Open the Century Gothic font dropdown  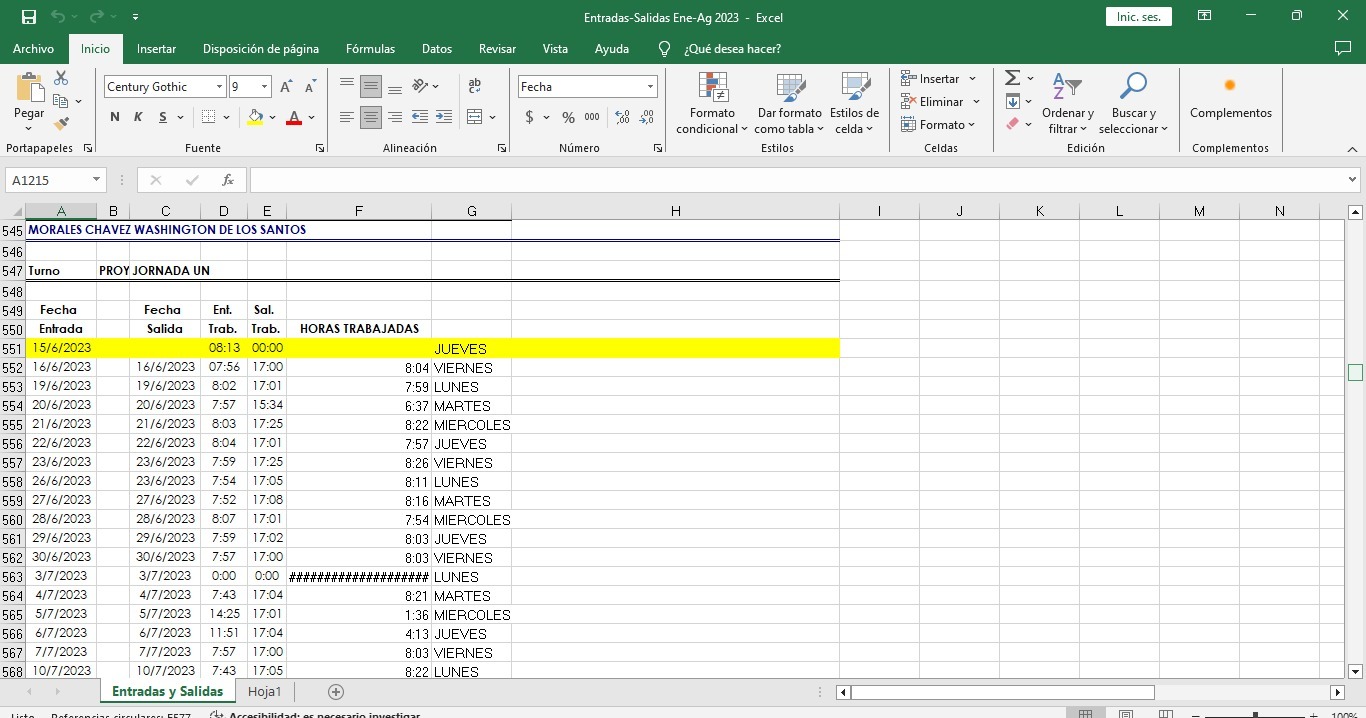[219, 87]
